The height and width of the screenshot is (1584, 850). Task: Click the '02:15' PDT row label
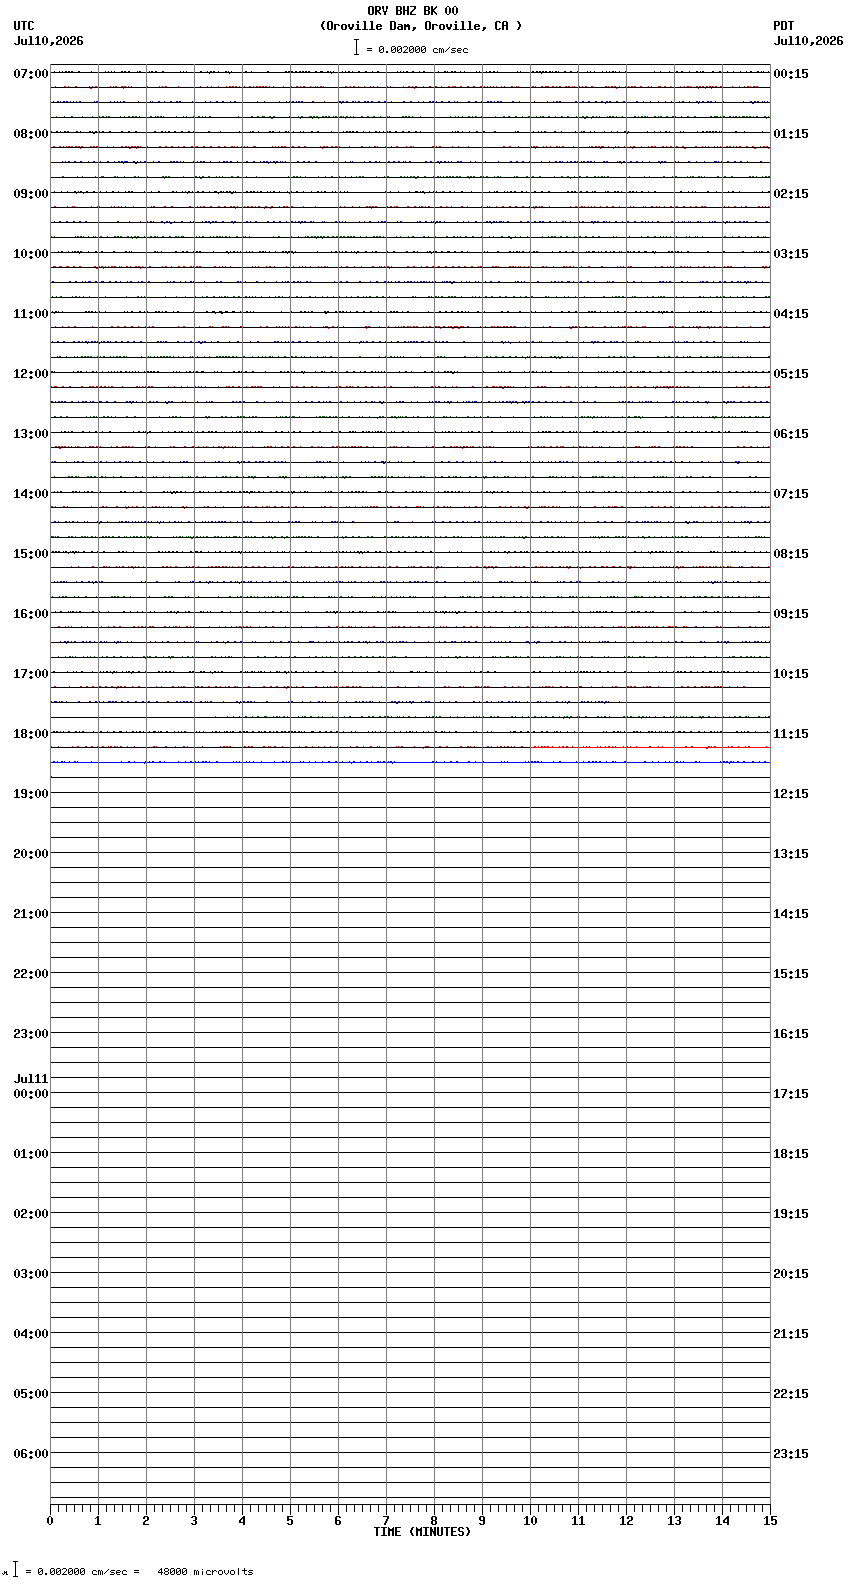791,194
